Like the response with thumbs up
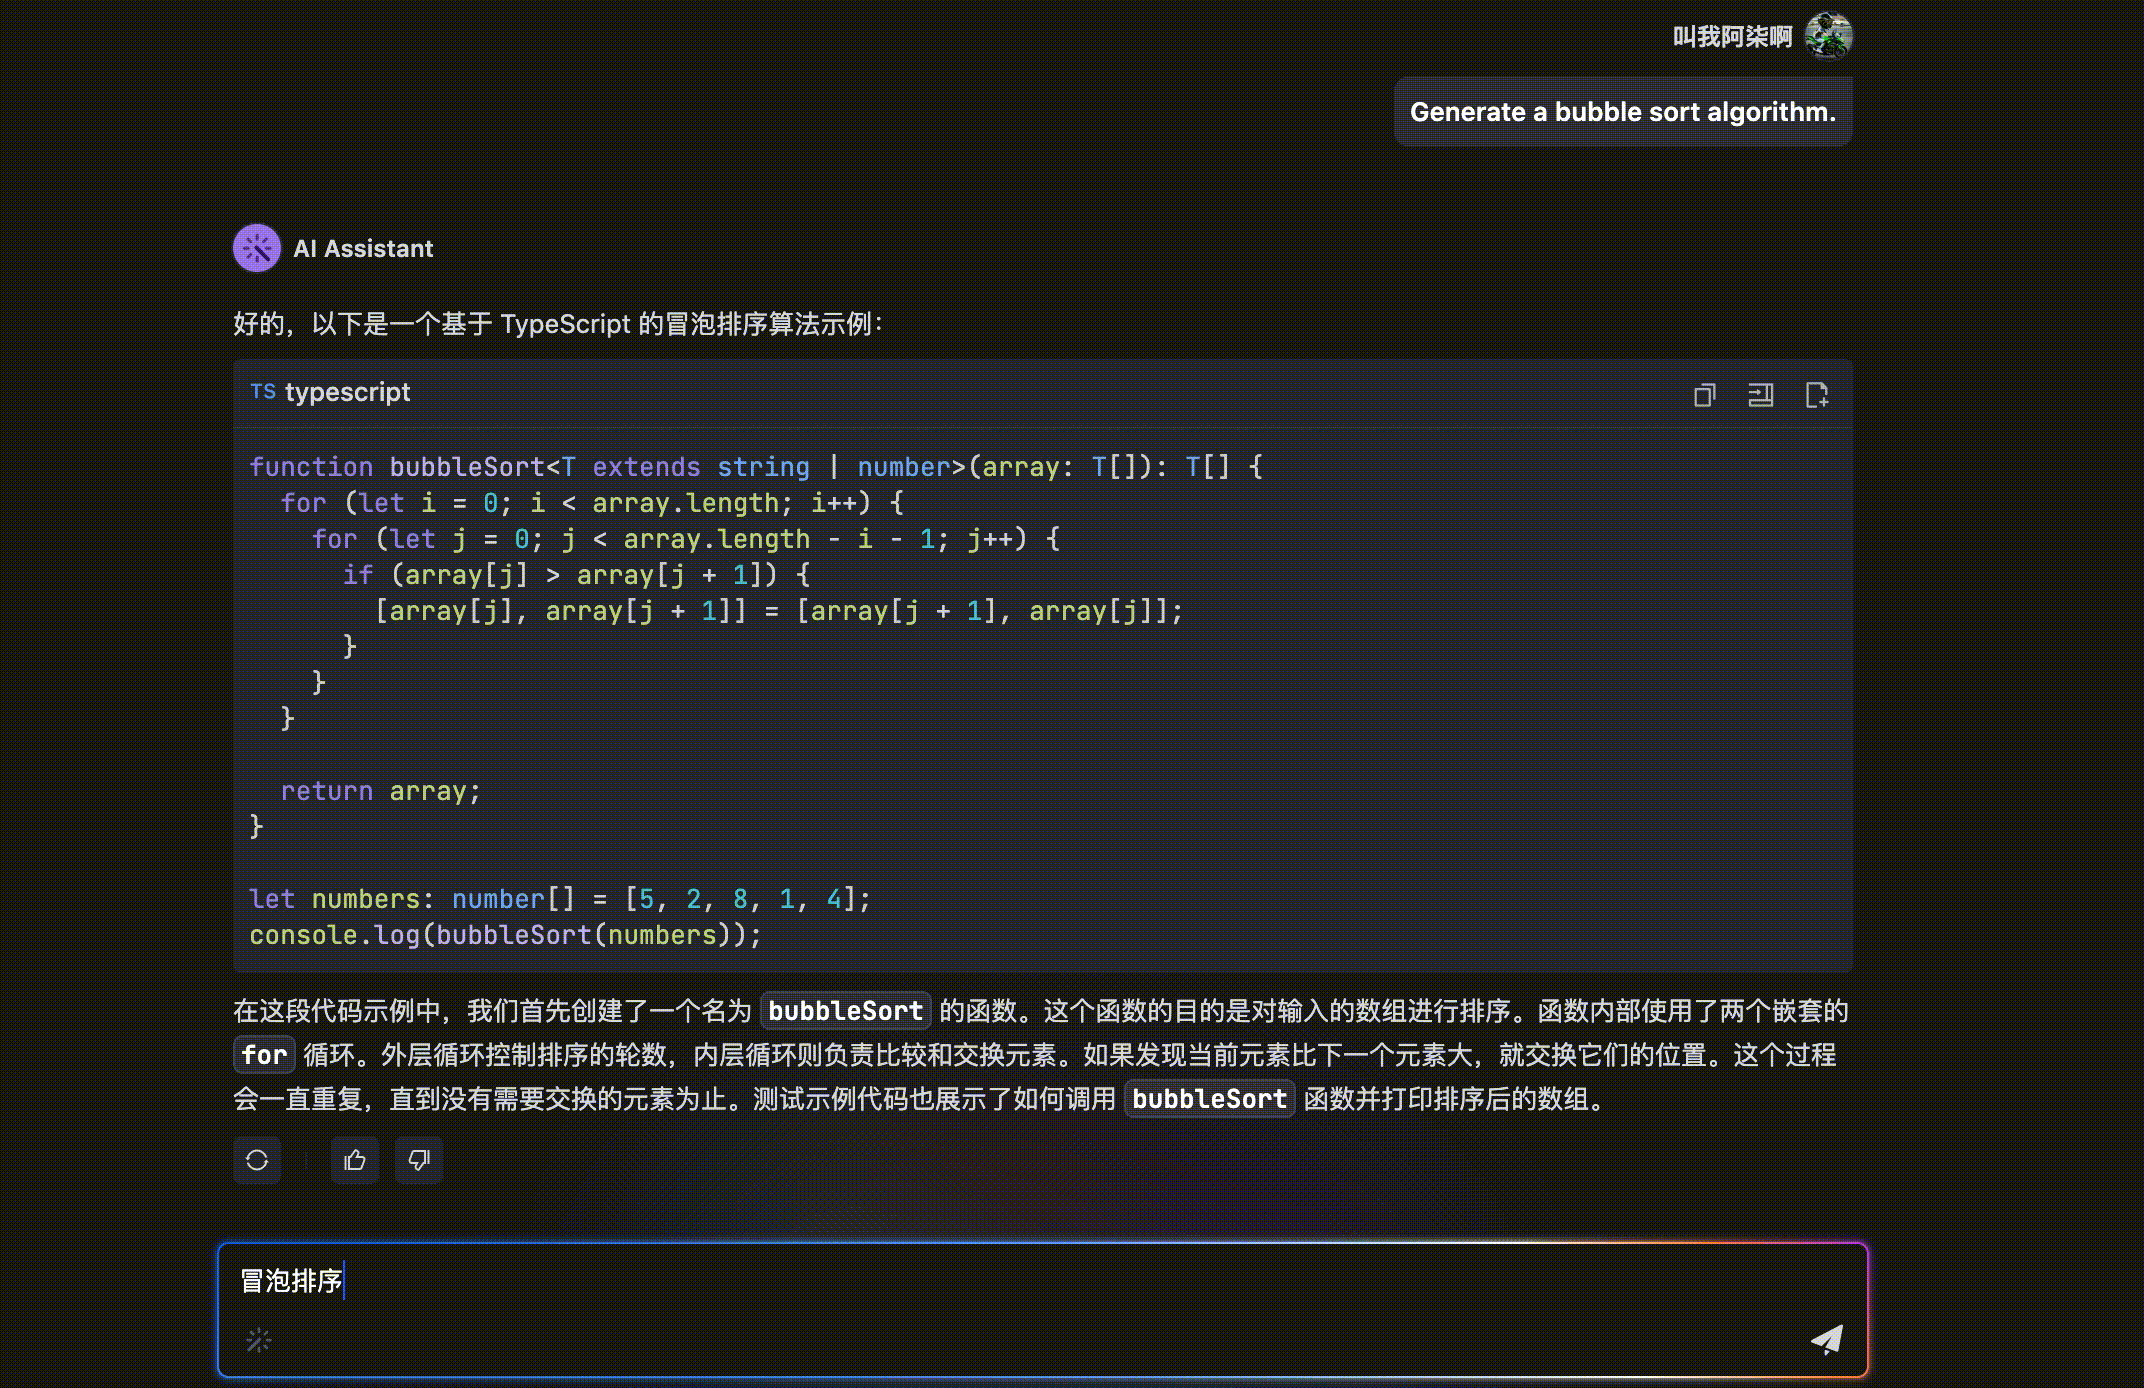 [x=355, y=1160]
